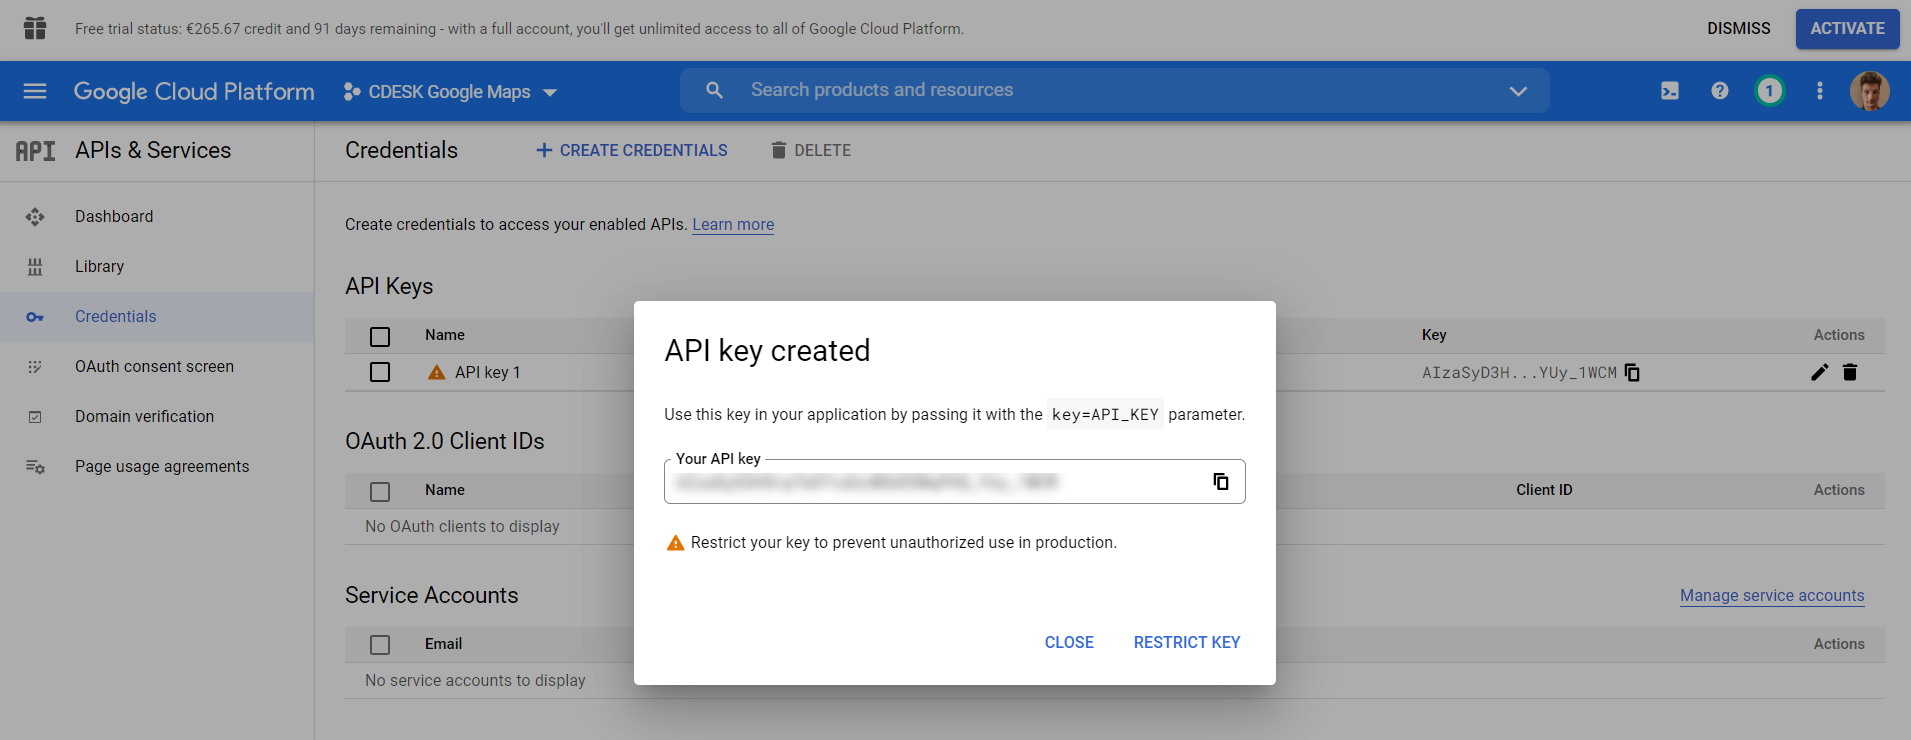The height and width of the screenshot is (740, 1911).
Task: Dismiss the free trial banner
Action: point(1739,28)
